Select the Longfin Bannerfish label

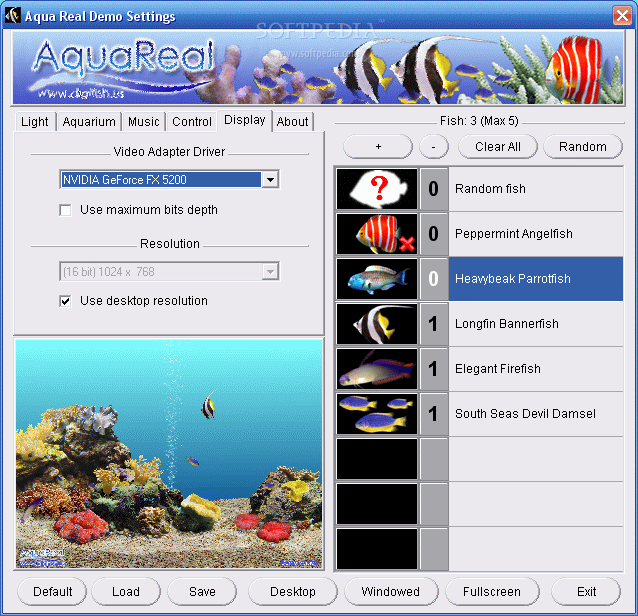coord(507,324)
